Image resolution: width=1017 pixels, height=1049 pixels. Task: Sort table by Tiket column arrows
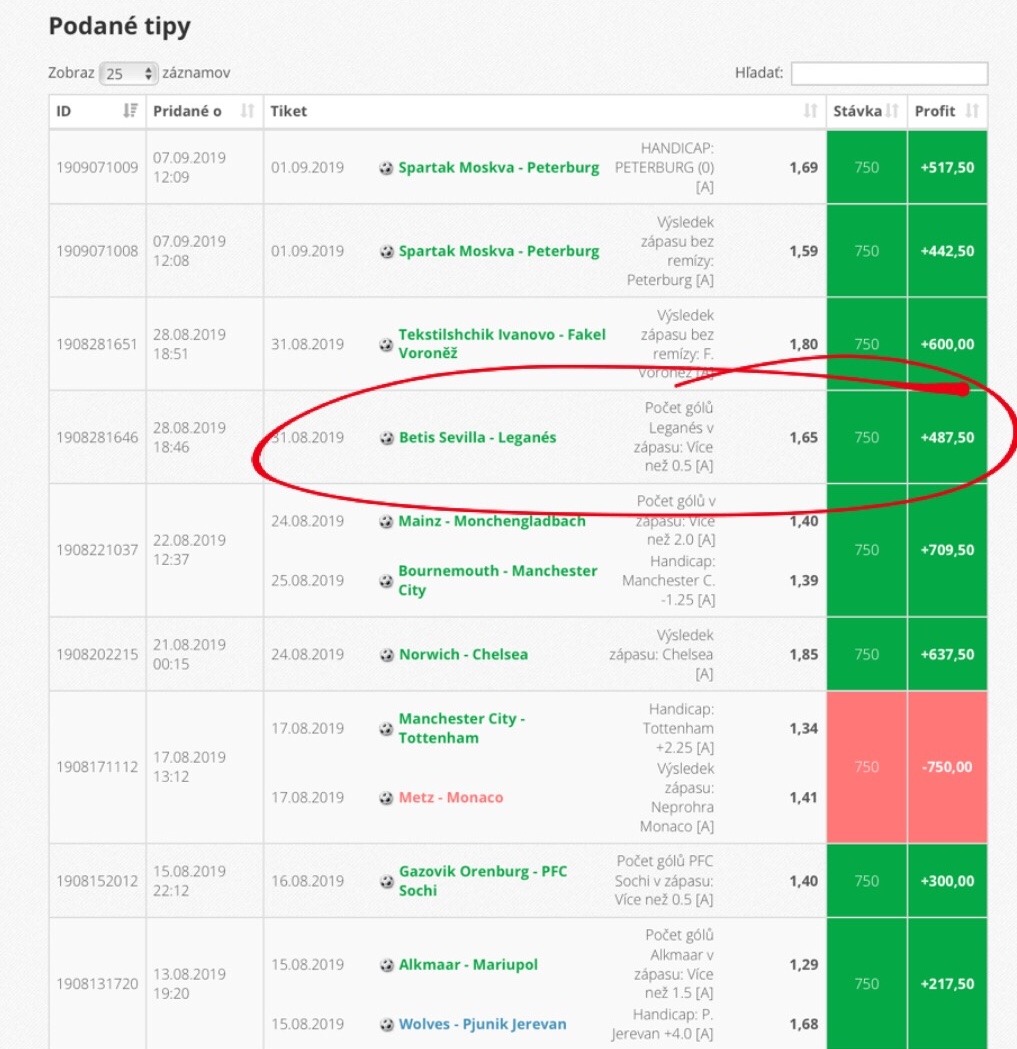[x=810, y=111]
